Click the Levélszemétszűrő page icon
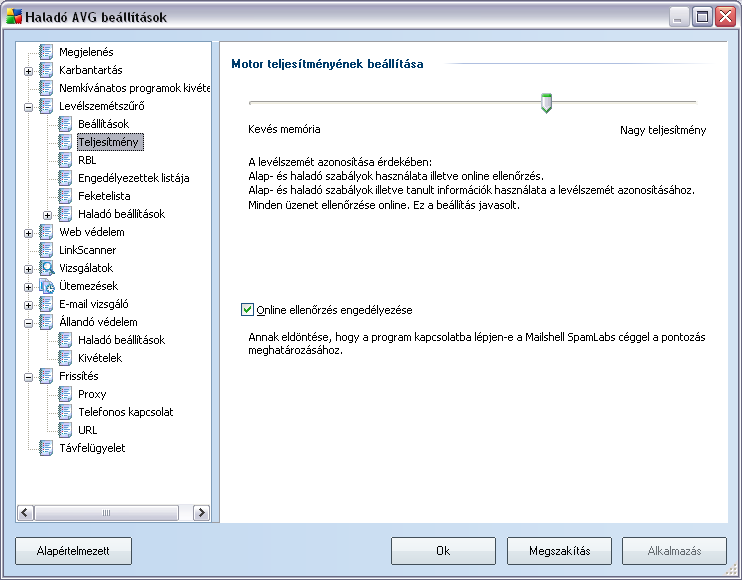Screen dimensions: 742x580 (46, 105)
